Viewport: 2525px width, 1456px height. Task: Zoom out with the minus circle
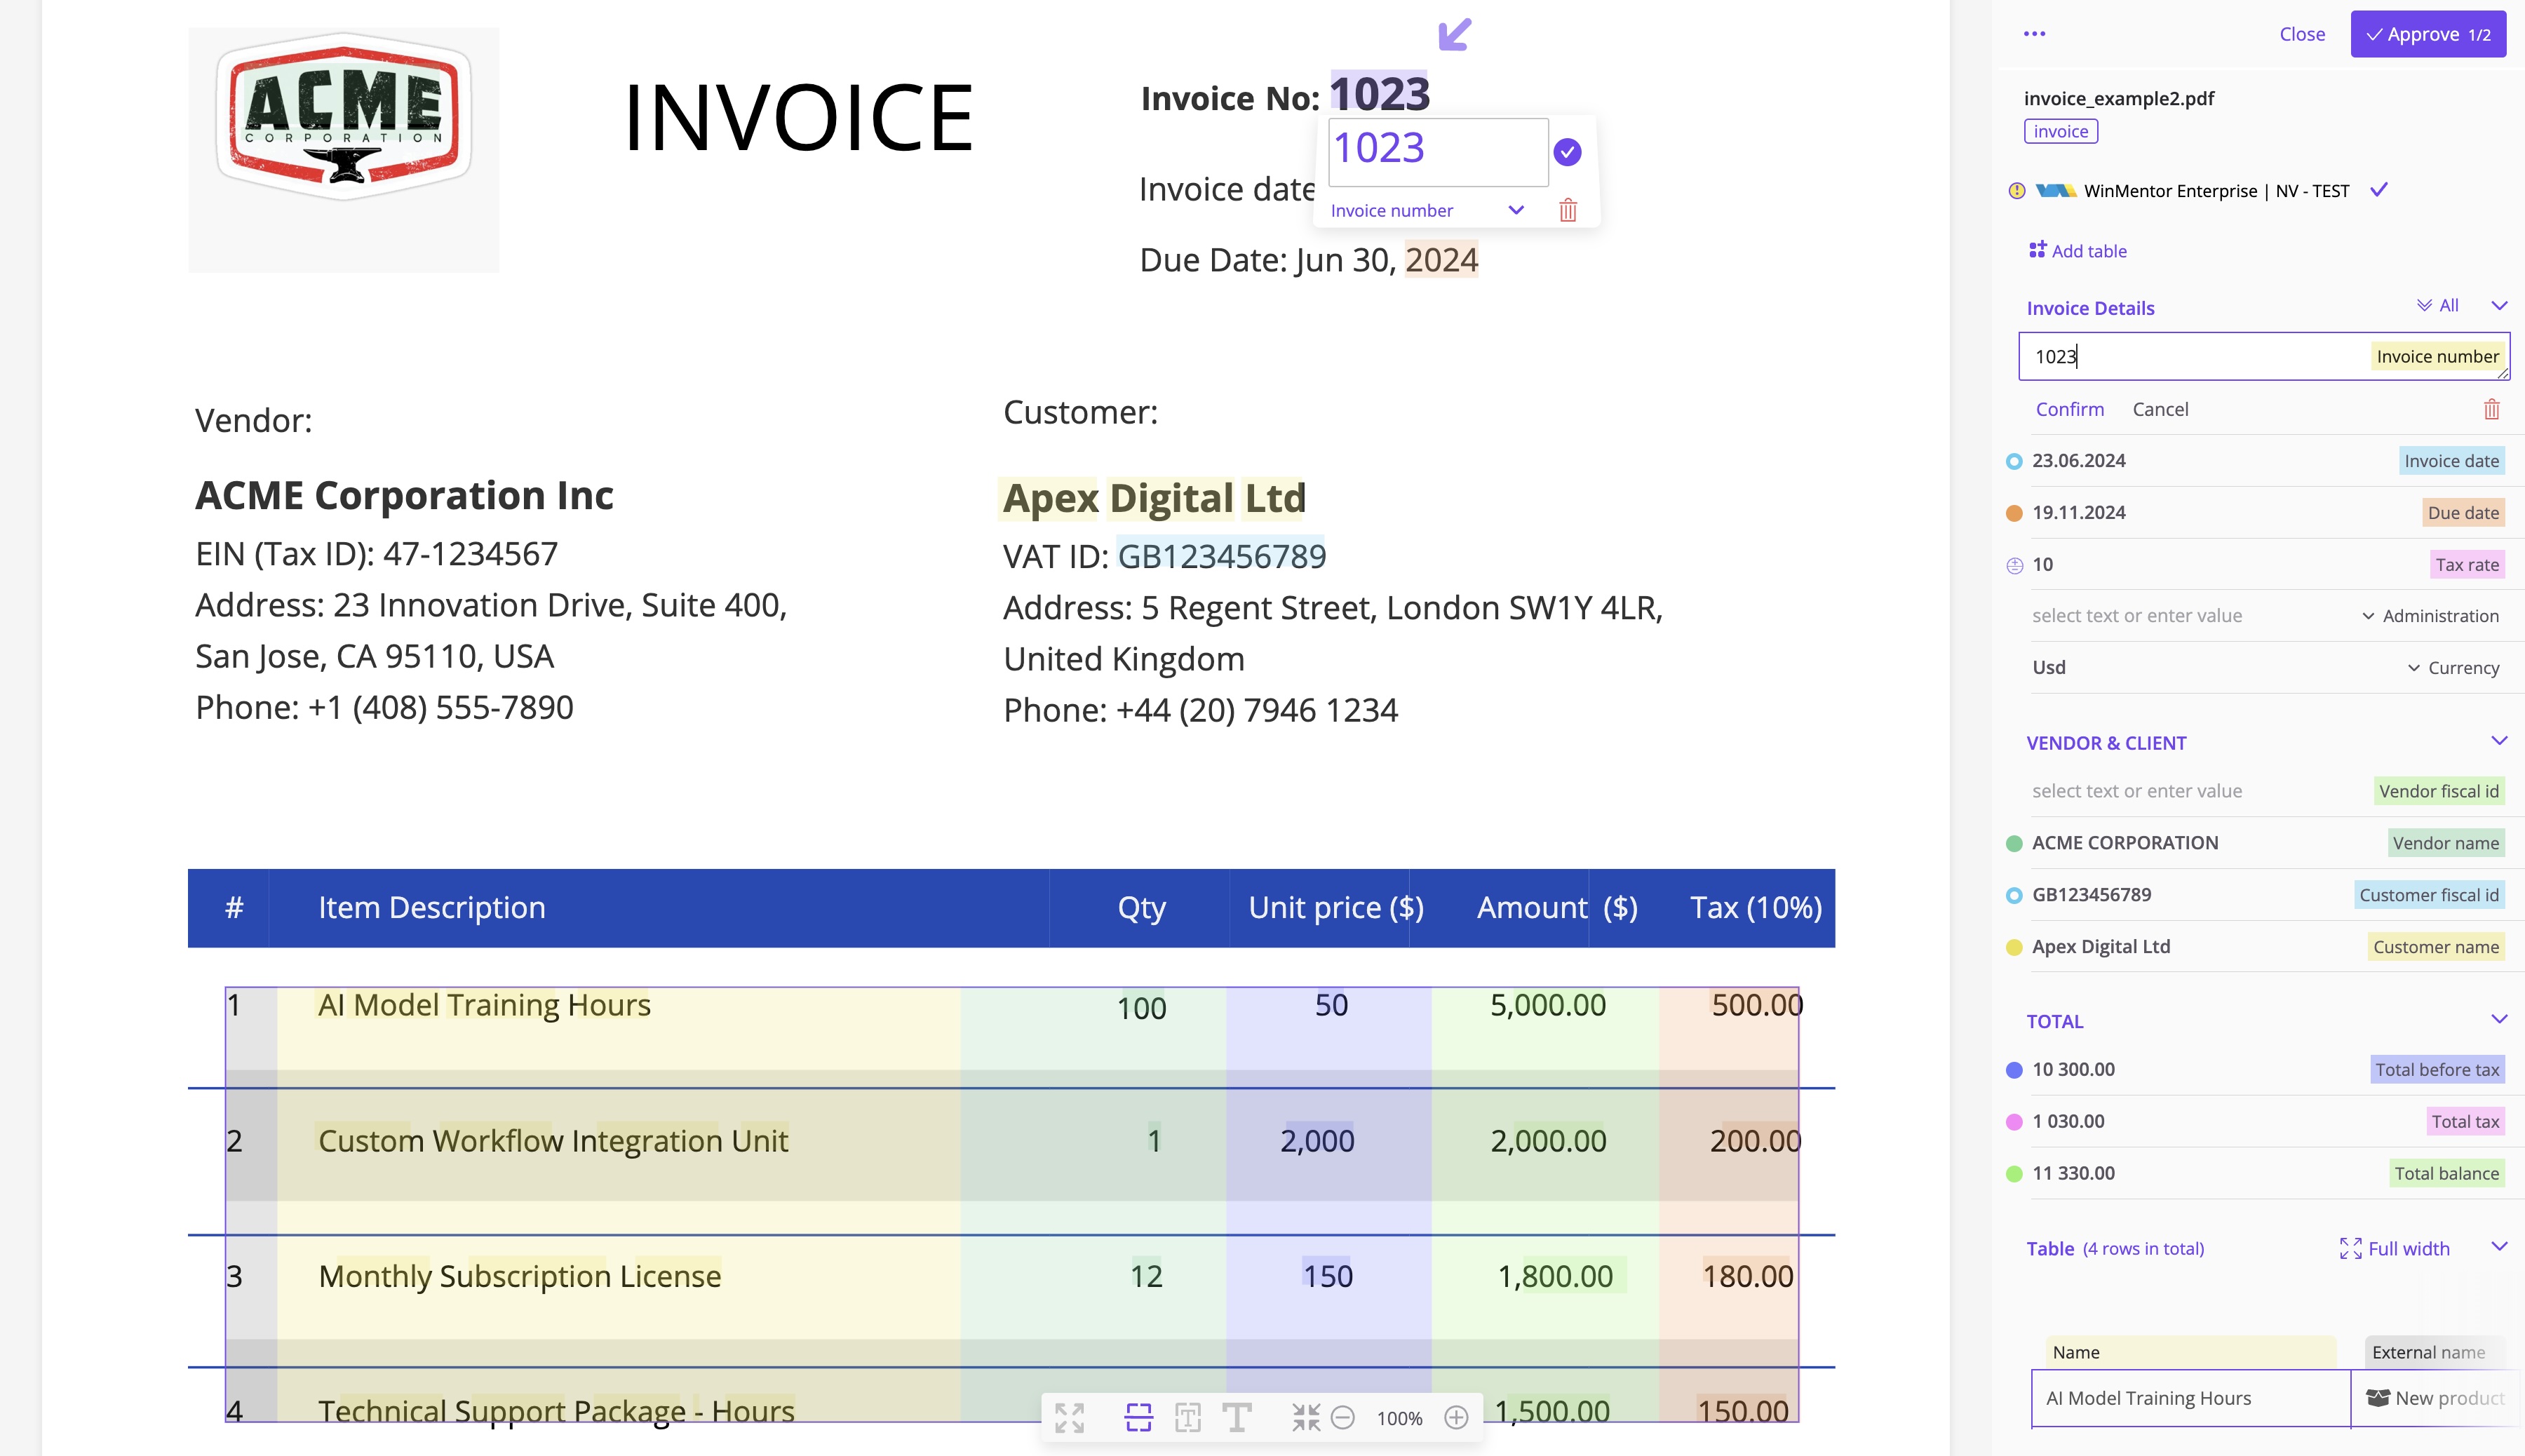click(x=1343, y=1417)
